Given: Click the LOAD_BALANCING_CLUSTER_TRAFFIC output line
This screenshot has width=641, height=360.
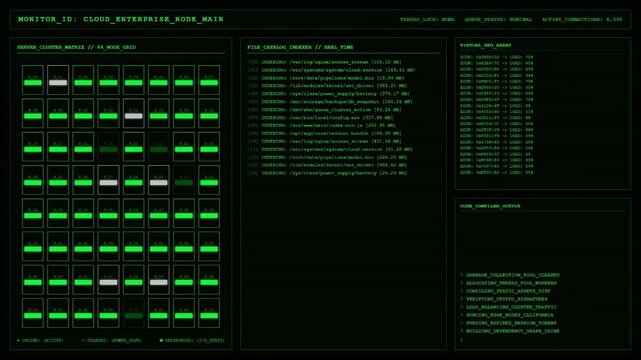Looking at the screenshot, I should coord(509,307).
